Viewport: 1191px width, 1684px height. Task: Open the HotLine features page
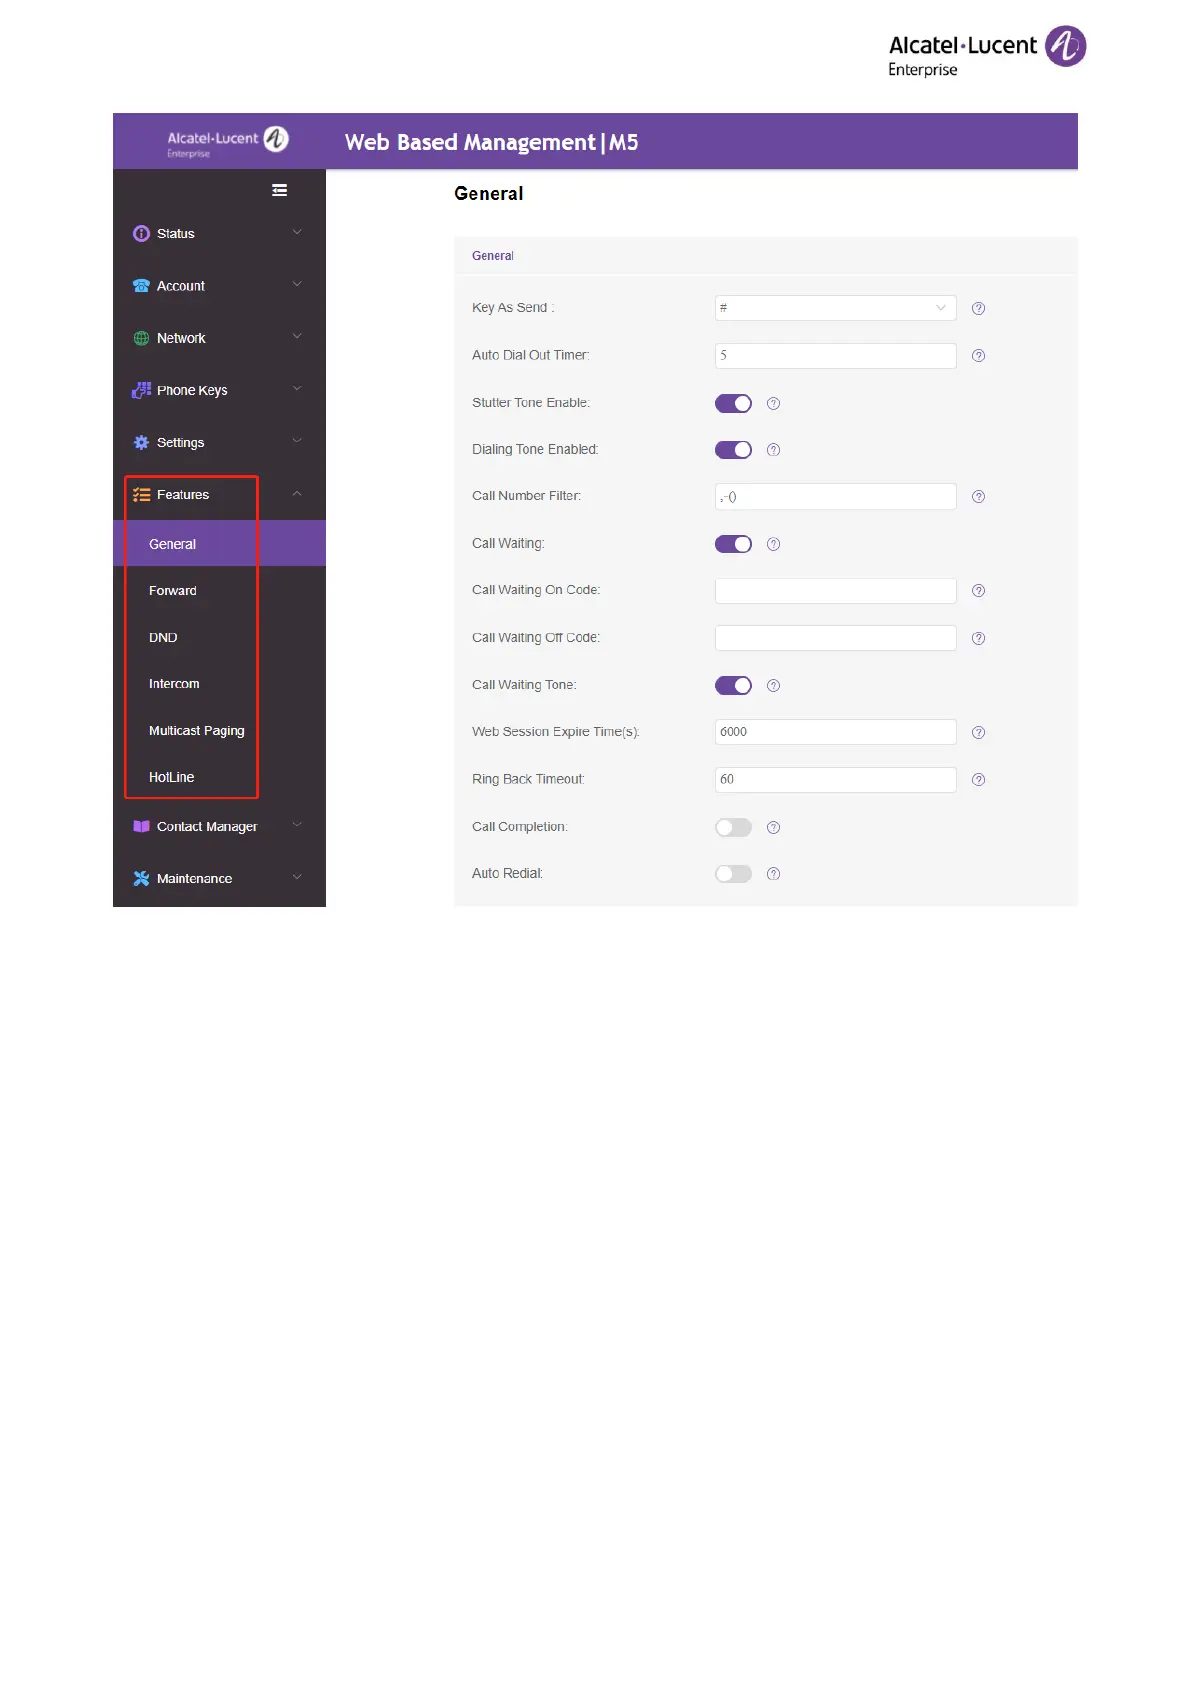coord(171,777)
